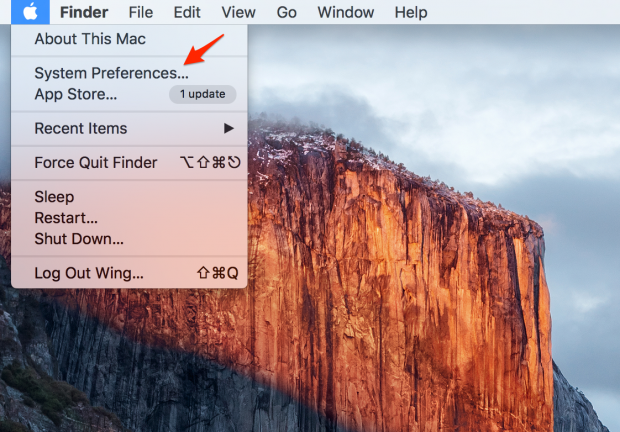The image size is (620, 432).
Task: Open the Finder menu
Action: [83, 13]
